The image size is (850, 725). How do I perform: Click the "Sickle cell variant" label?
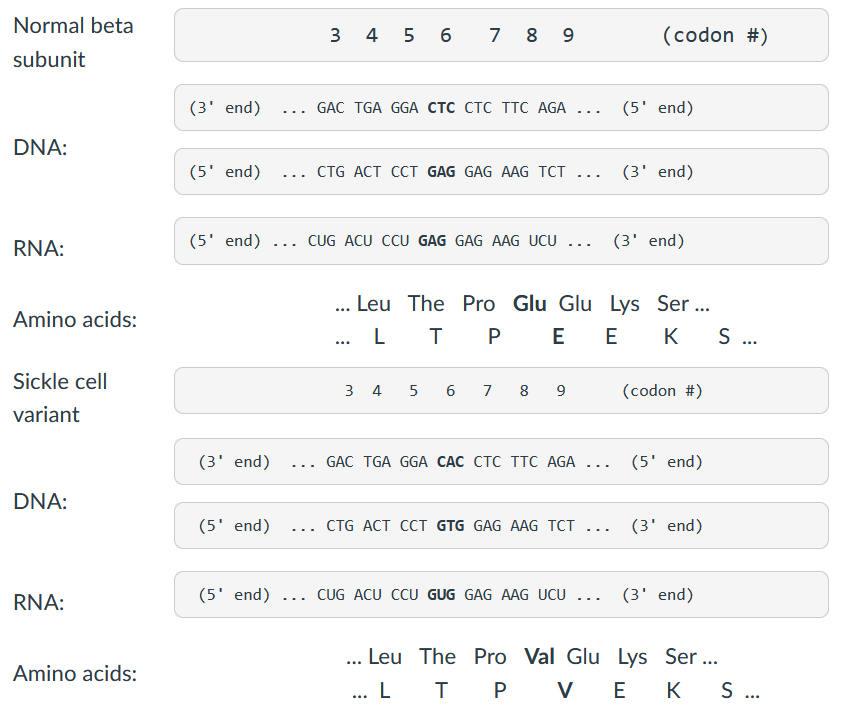(x=60, y=397)
